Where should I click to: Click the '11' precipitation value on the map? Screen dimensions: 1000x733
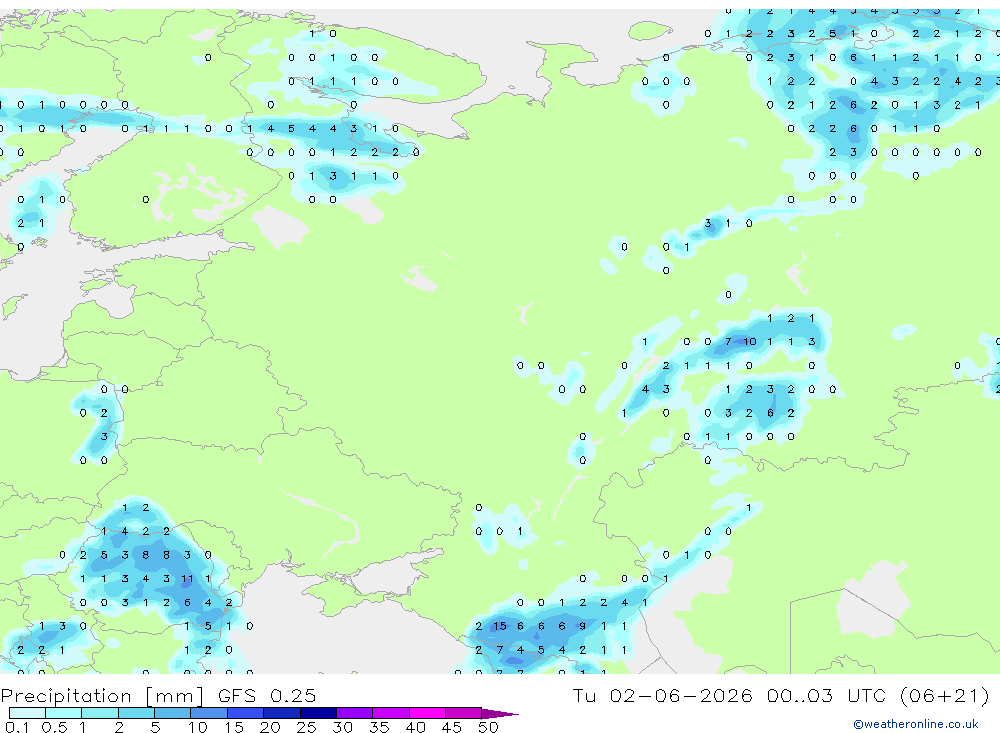coord(187,579)
